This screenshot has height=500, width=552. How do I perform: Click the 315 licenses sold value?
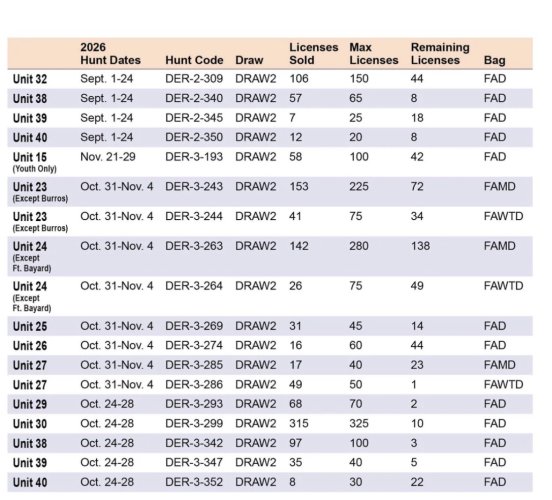click(x=299, y=424)
